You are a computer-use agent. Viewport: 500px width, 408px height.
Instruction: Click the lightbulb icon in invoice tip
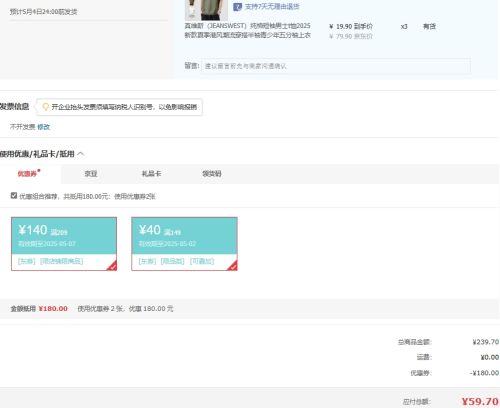tap(46, 107)
